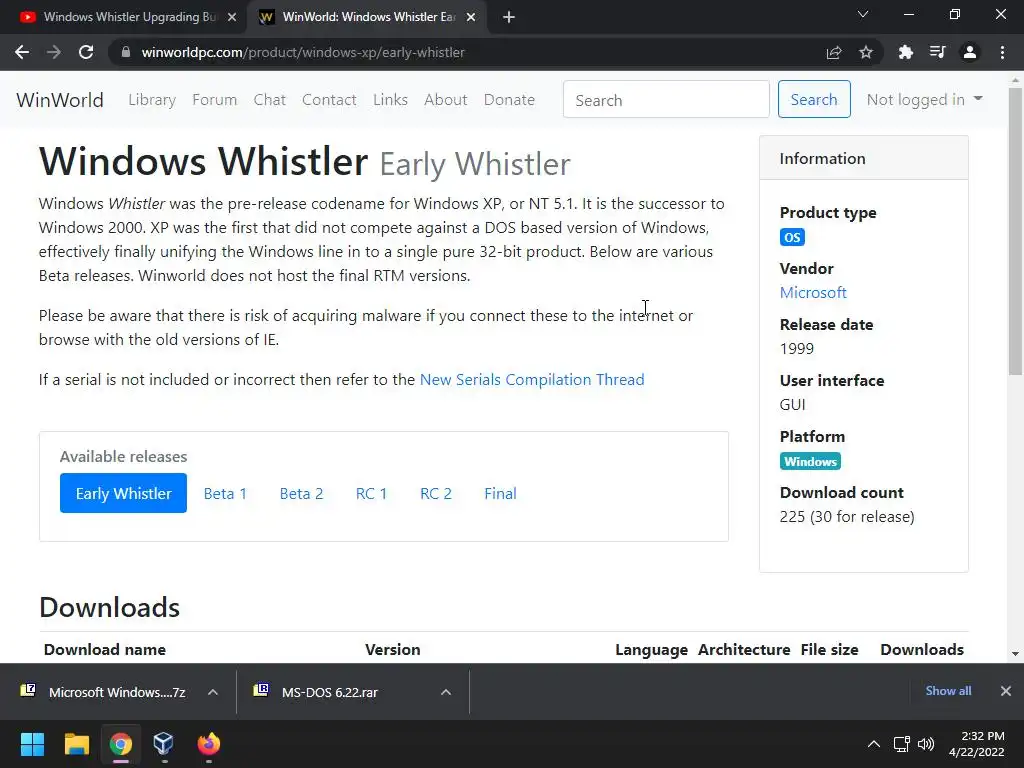Click the blue-outlined Search button
1024x768 pixels.
tap(814, 99)
